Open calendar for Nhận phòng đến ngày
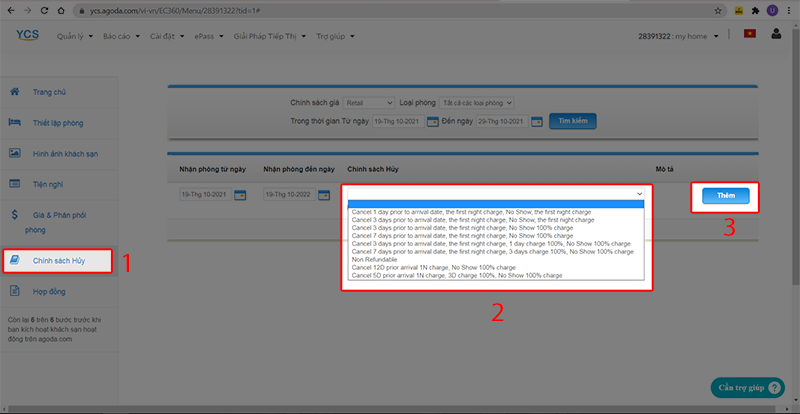 pos(323,195)
